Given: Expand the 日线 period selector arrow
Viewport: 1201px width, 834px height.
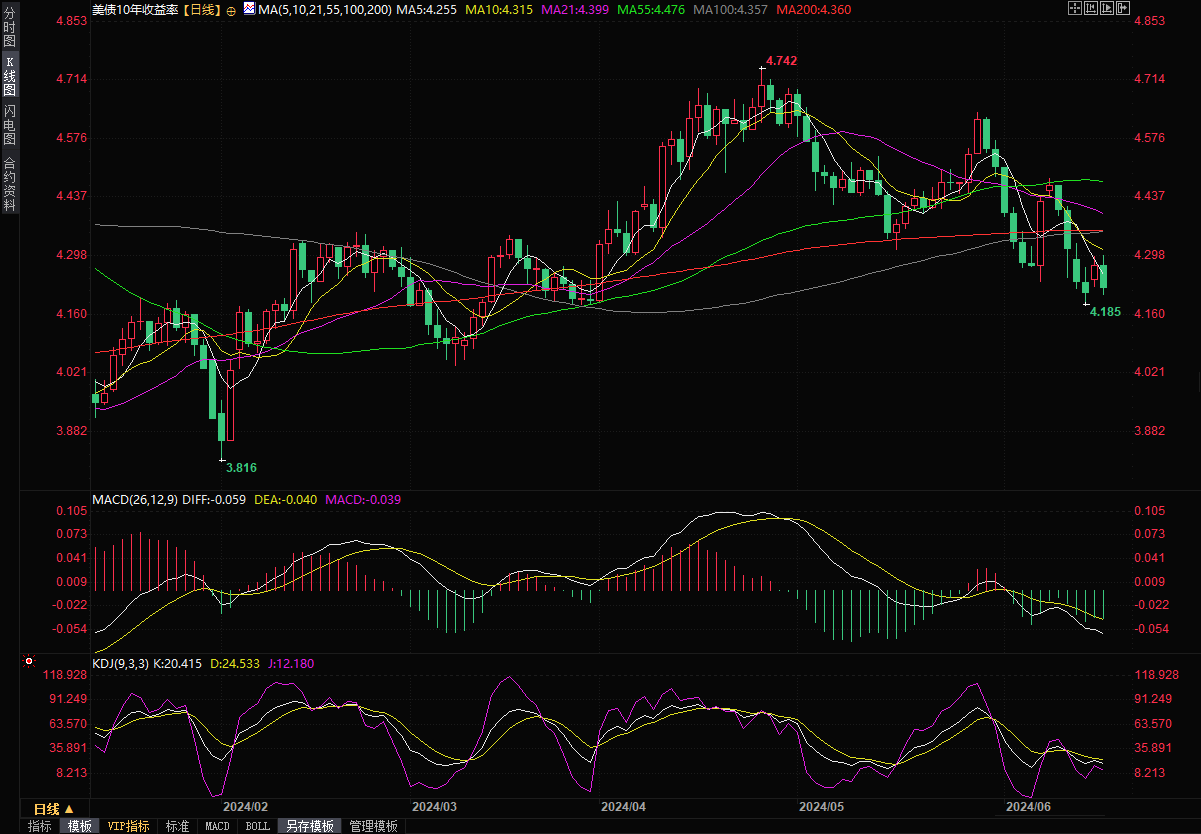Looking at the screenshot, I should click(x=69, y=808).
